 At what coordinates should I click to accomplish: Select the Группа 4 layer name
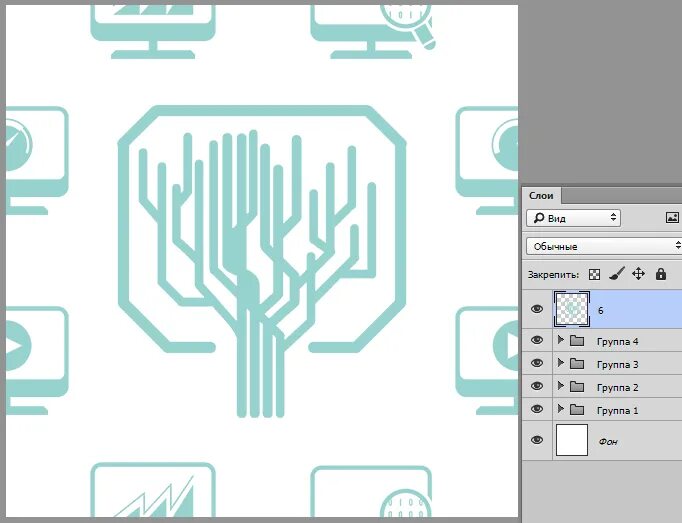(x=618, y=342)
